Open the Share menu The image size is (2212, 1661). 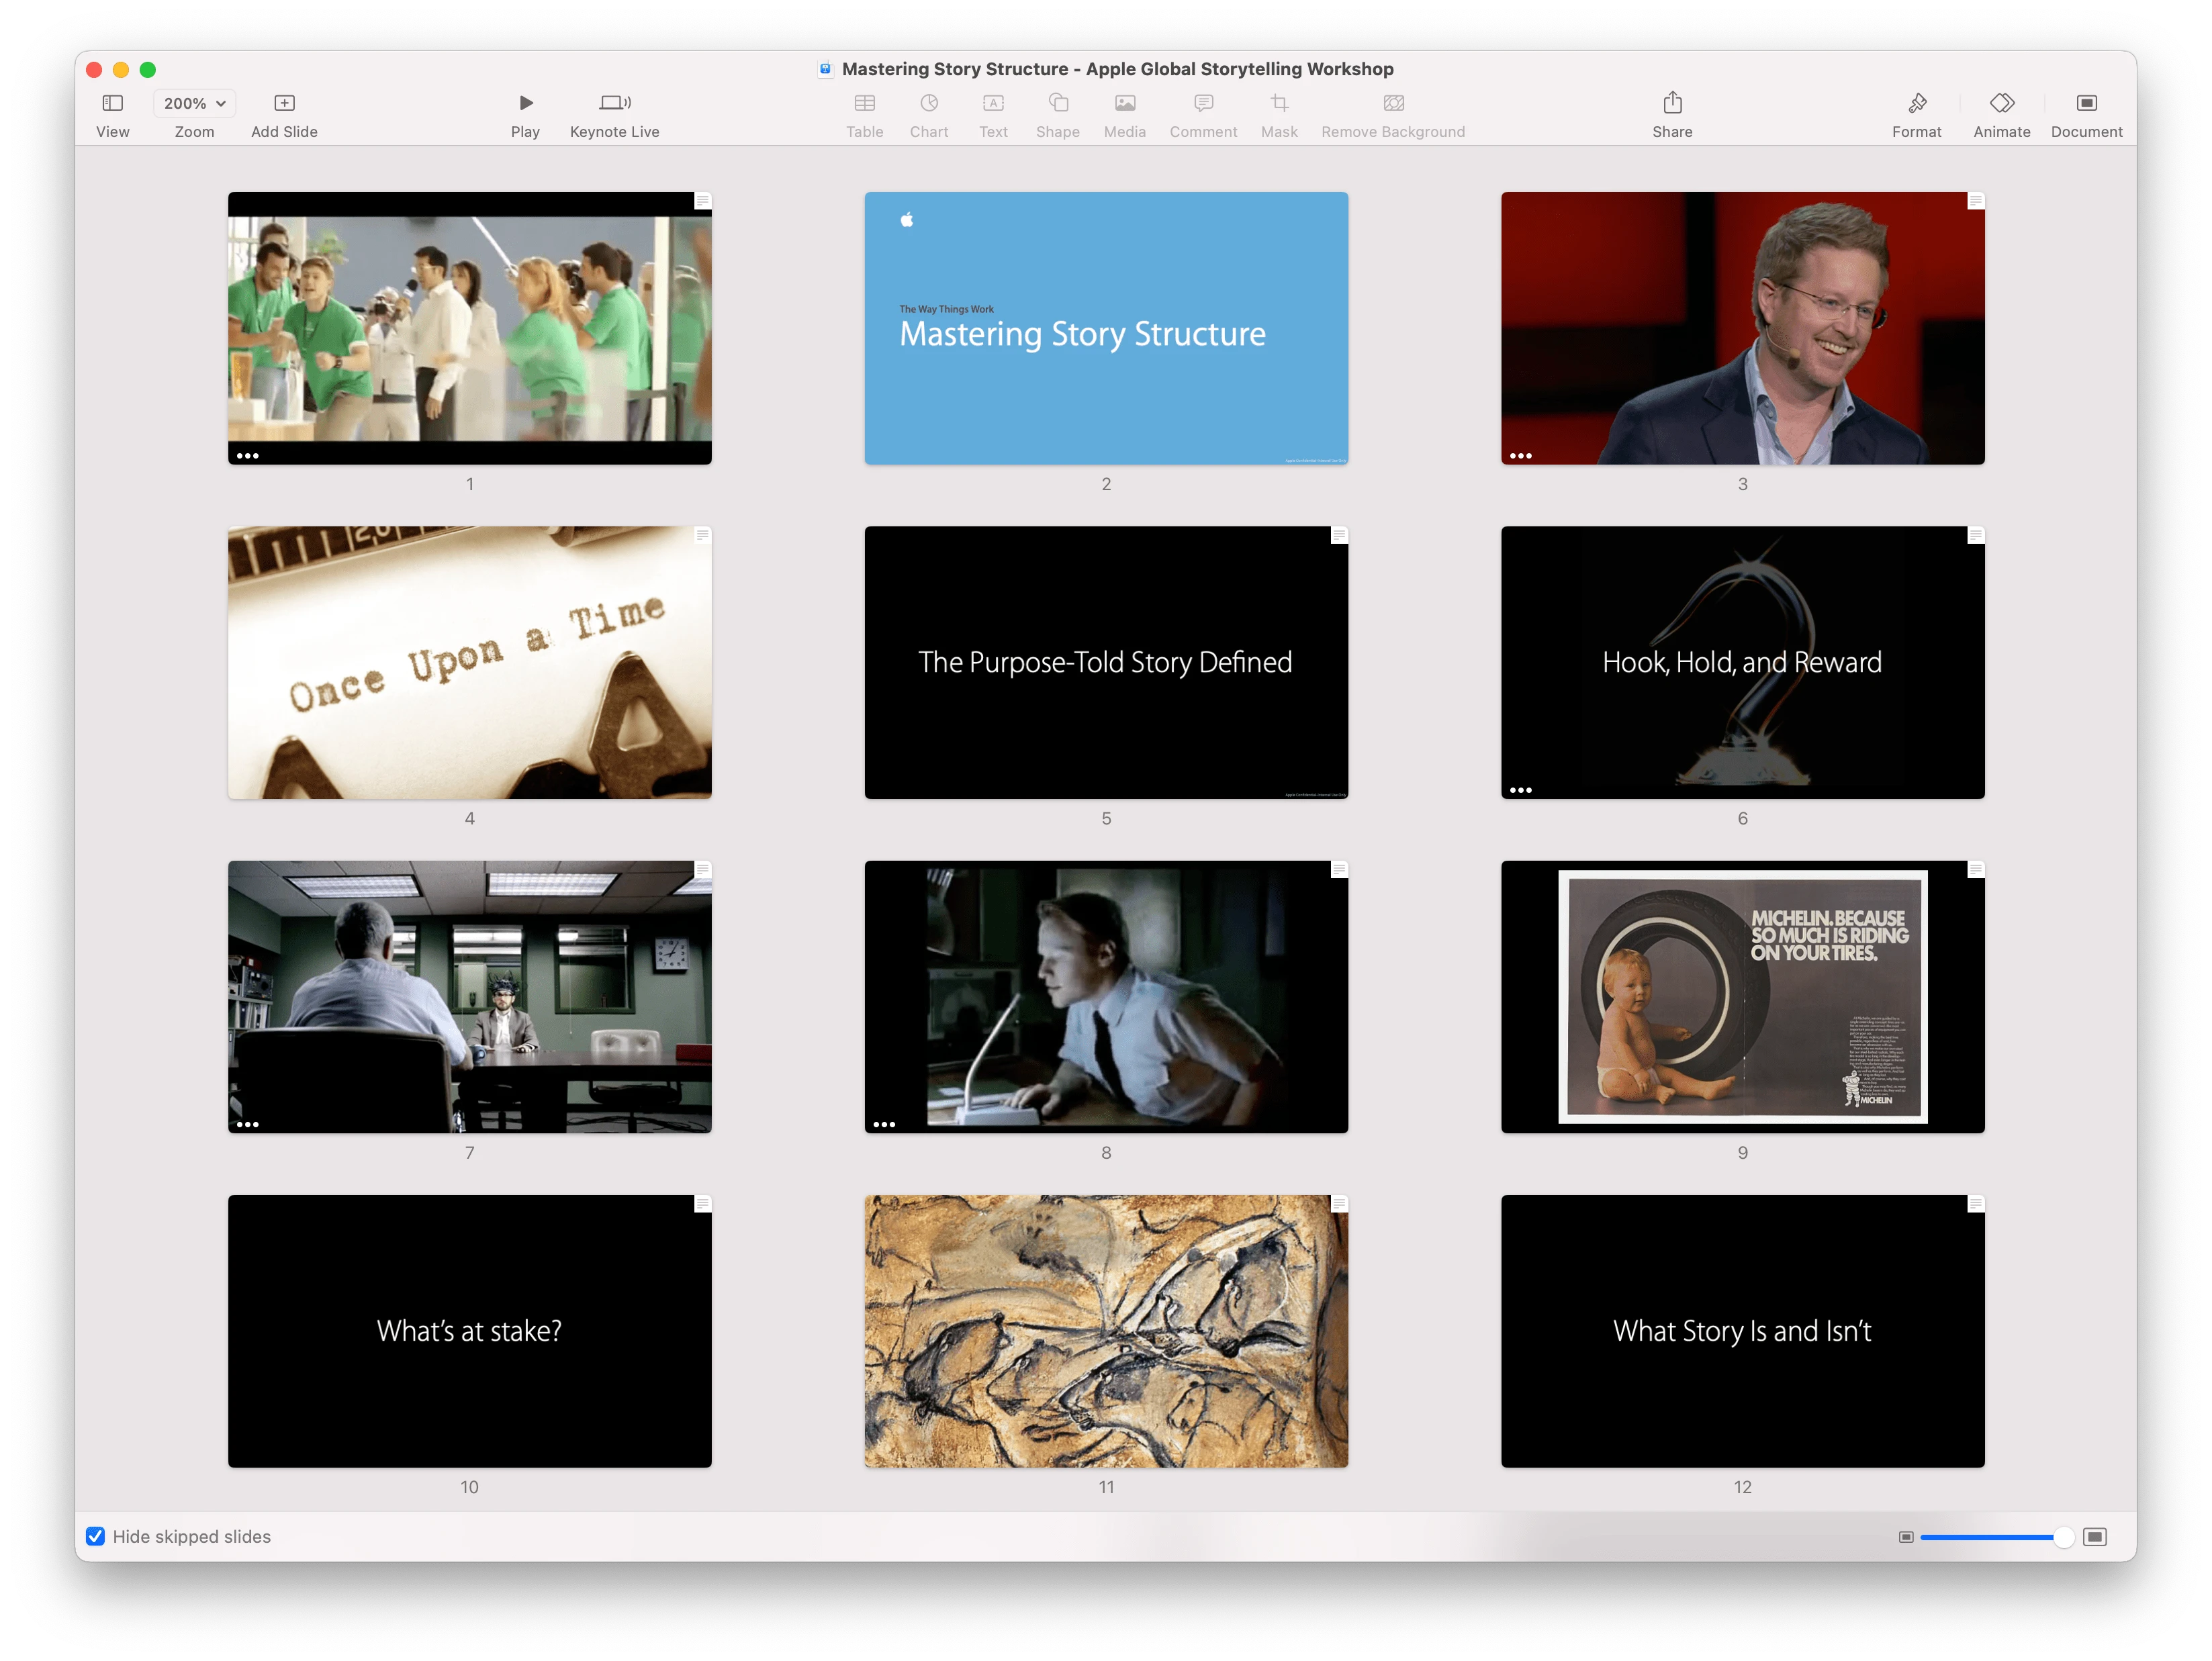(x=1673, y=102)
